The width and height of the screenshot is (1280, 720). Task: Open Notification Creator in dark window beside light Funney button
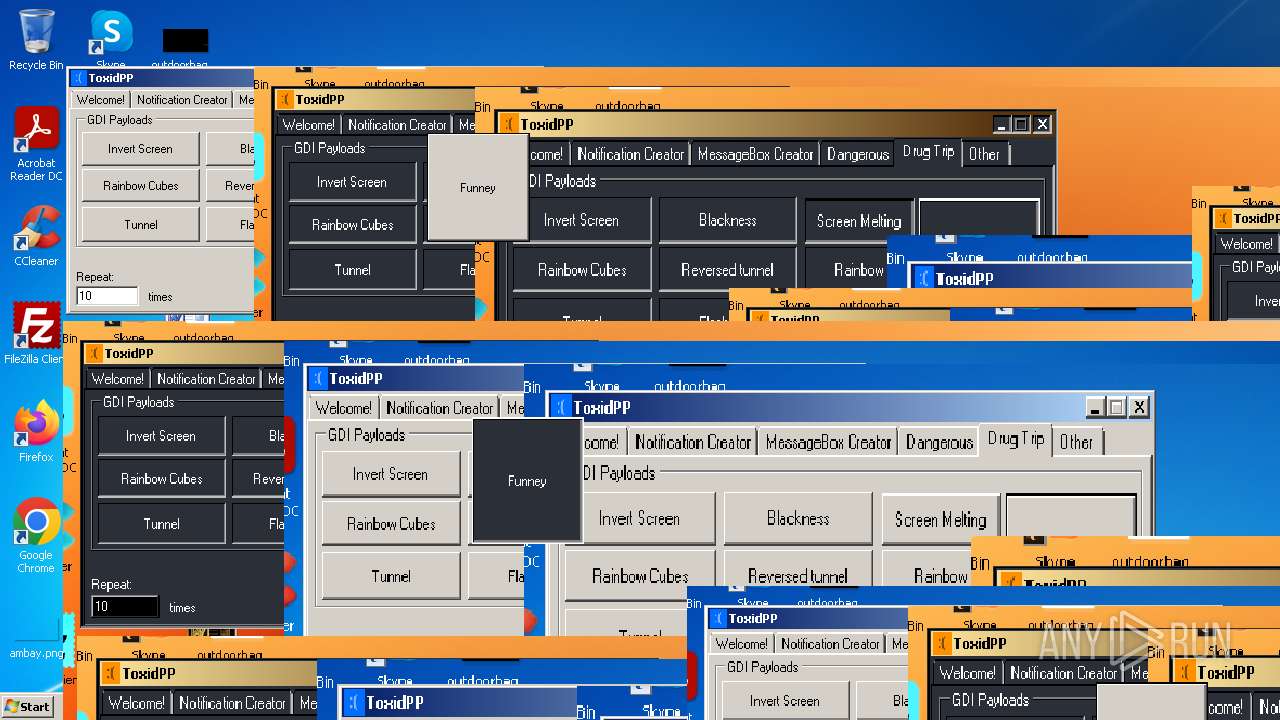(397, 125)
